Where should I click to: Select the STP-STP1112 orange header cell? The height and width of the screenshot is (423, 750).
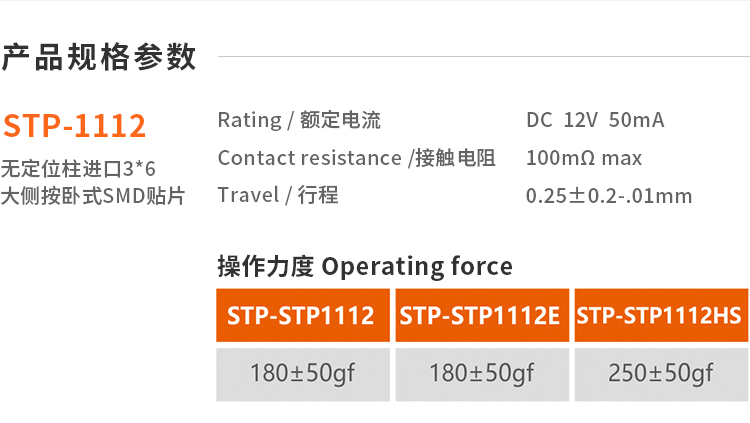pos(302,316)
